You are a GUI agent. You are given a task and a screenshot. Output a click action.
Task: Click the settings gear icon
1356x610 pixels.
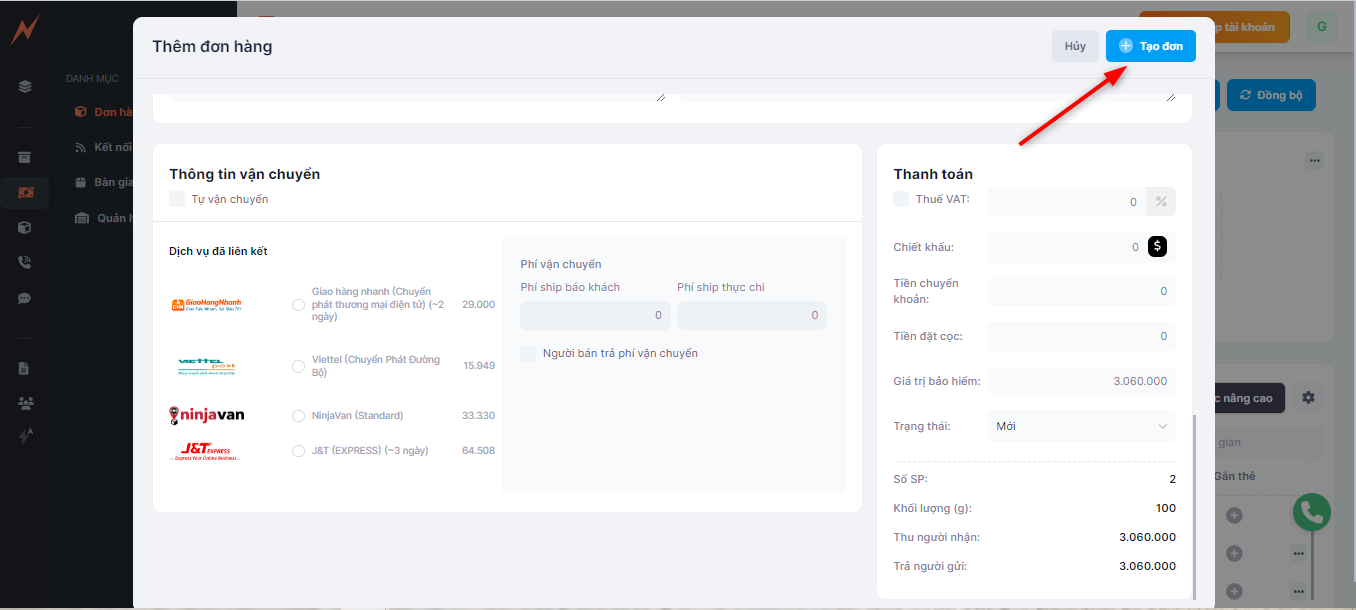pyautogui.click(x=1308, y=398)
